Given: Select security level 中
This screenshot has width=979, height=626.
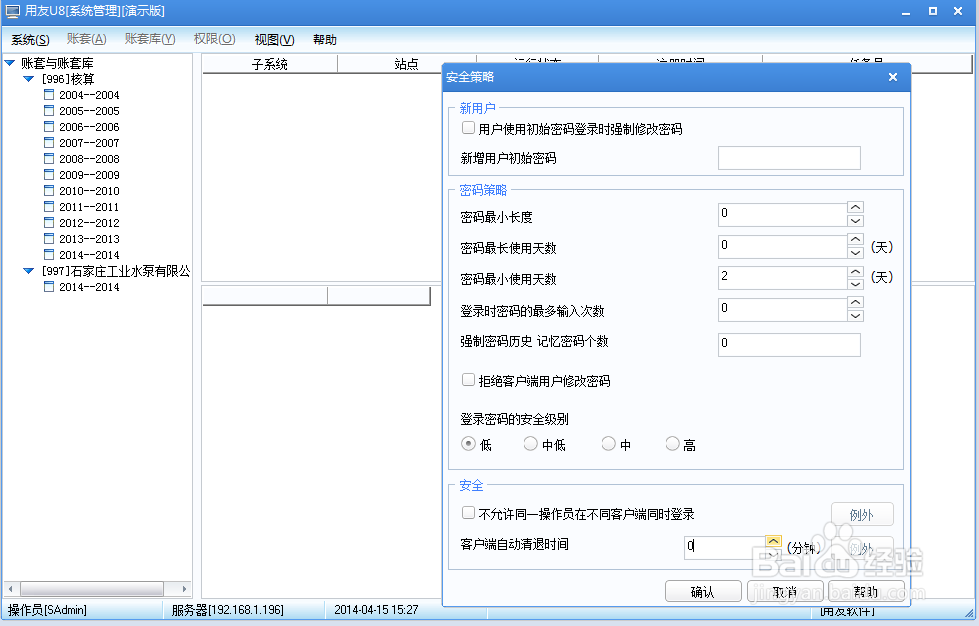Looking at the screenshot, I should pos(608,444).
